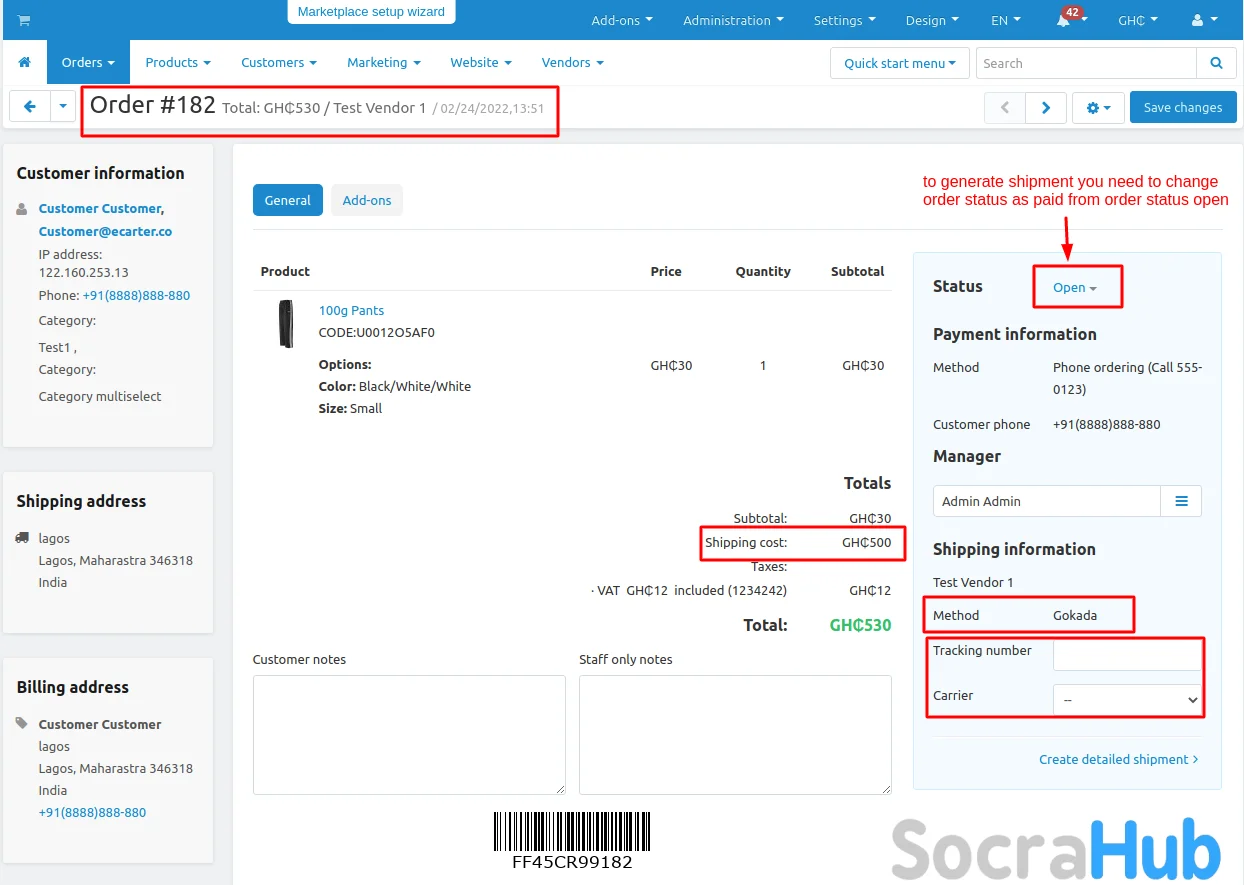Open the 100g Pants product link
This screenshot has height=885, width=1244.
coord(351,310)
